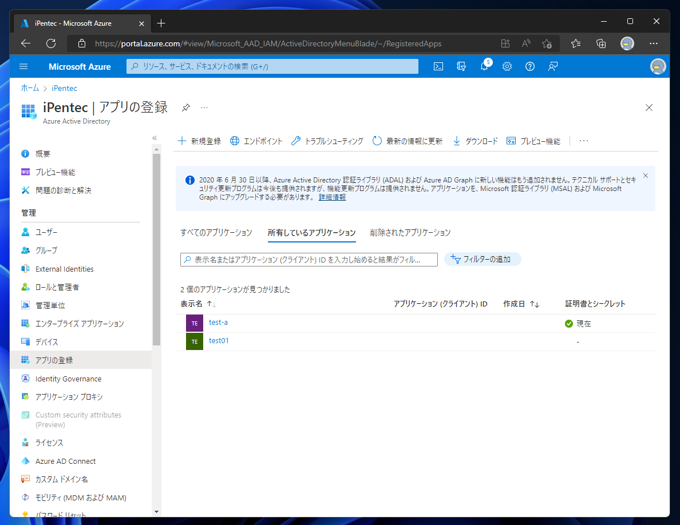Viewport: 680px width, 525px height.
Task: Dismiss the ADAL information banner
Action: (645, 176)
